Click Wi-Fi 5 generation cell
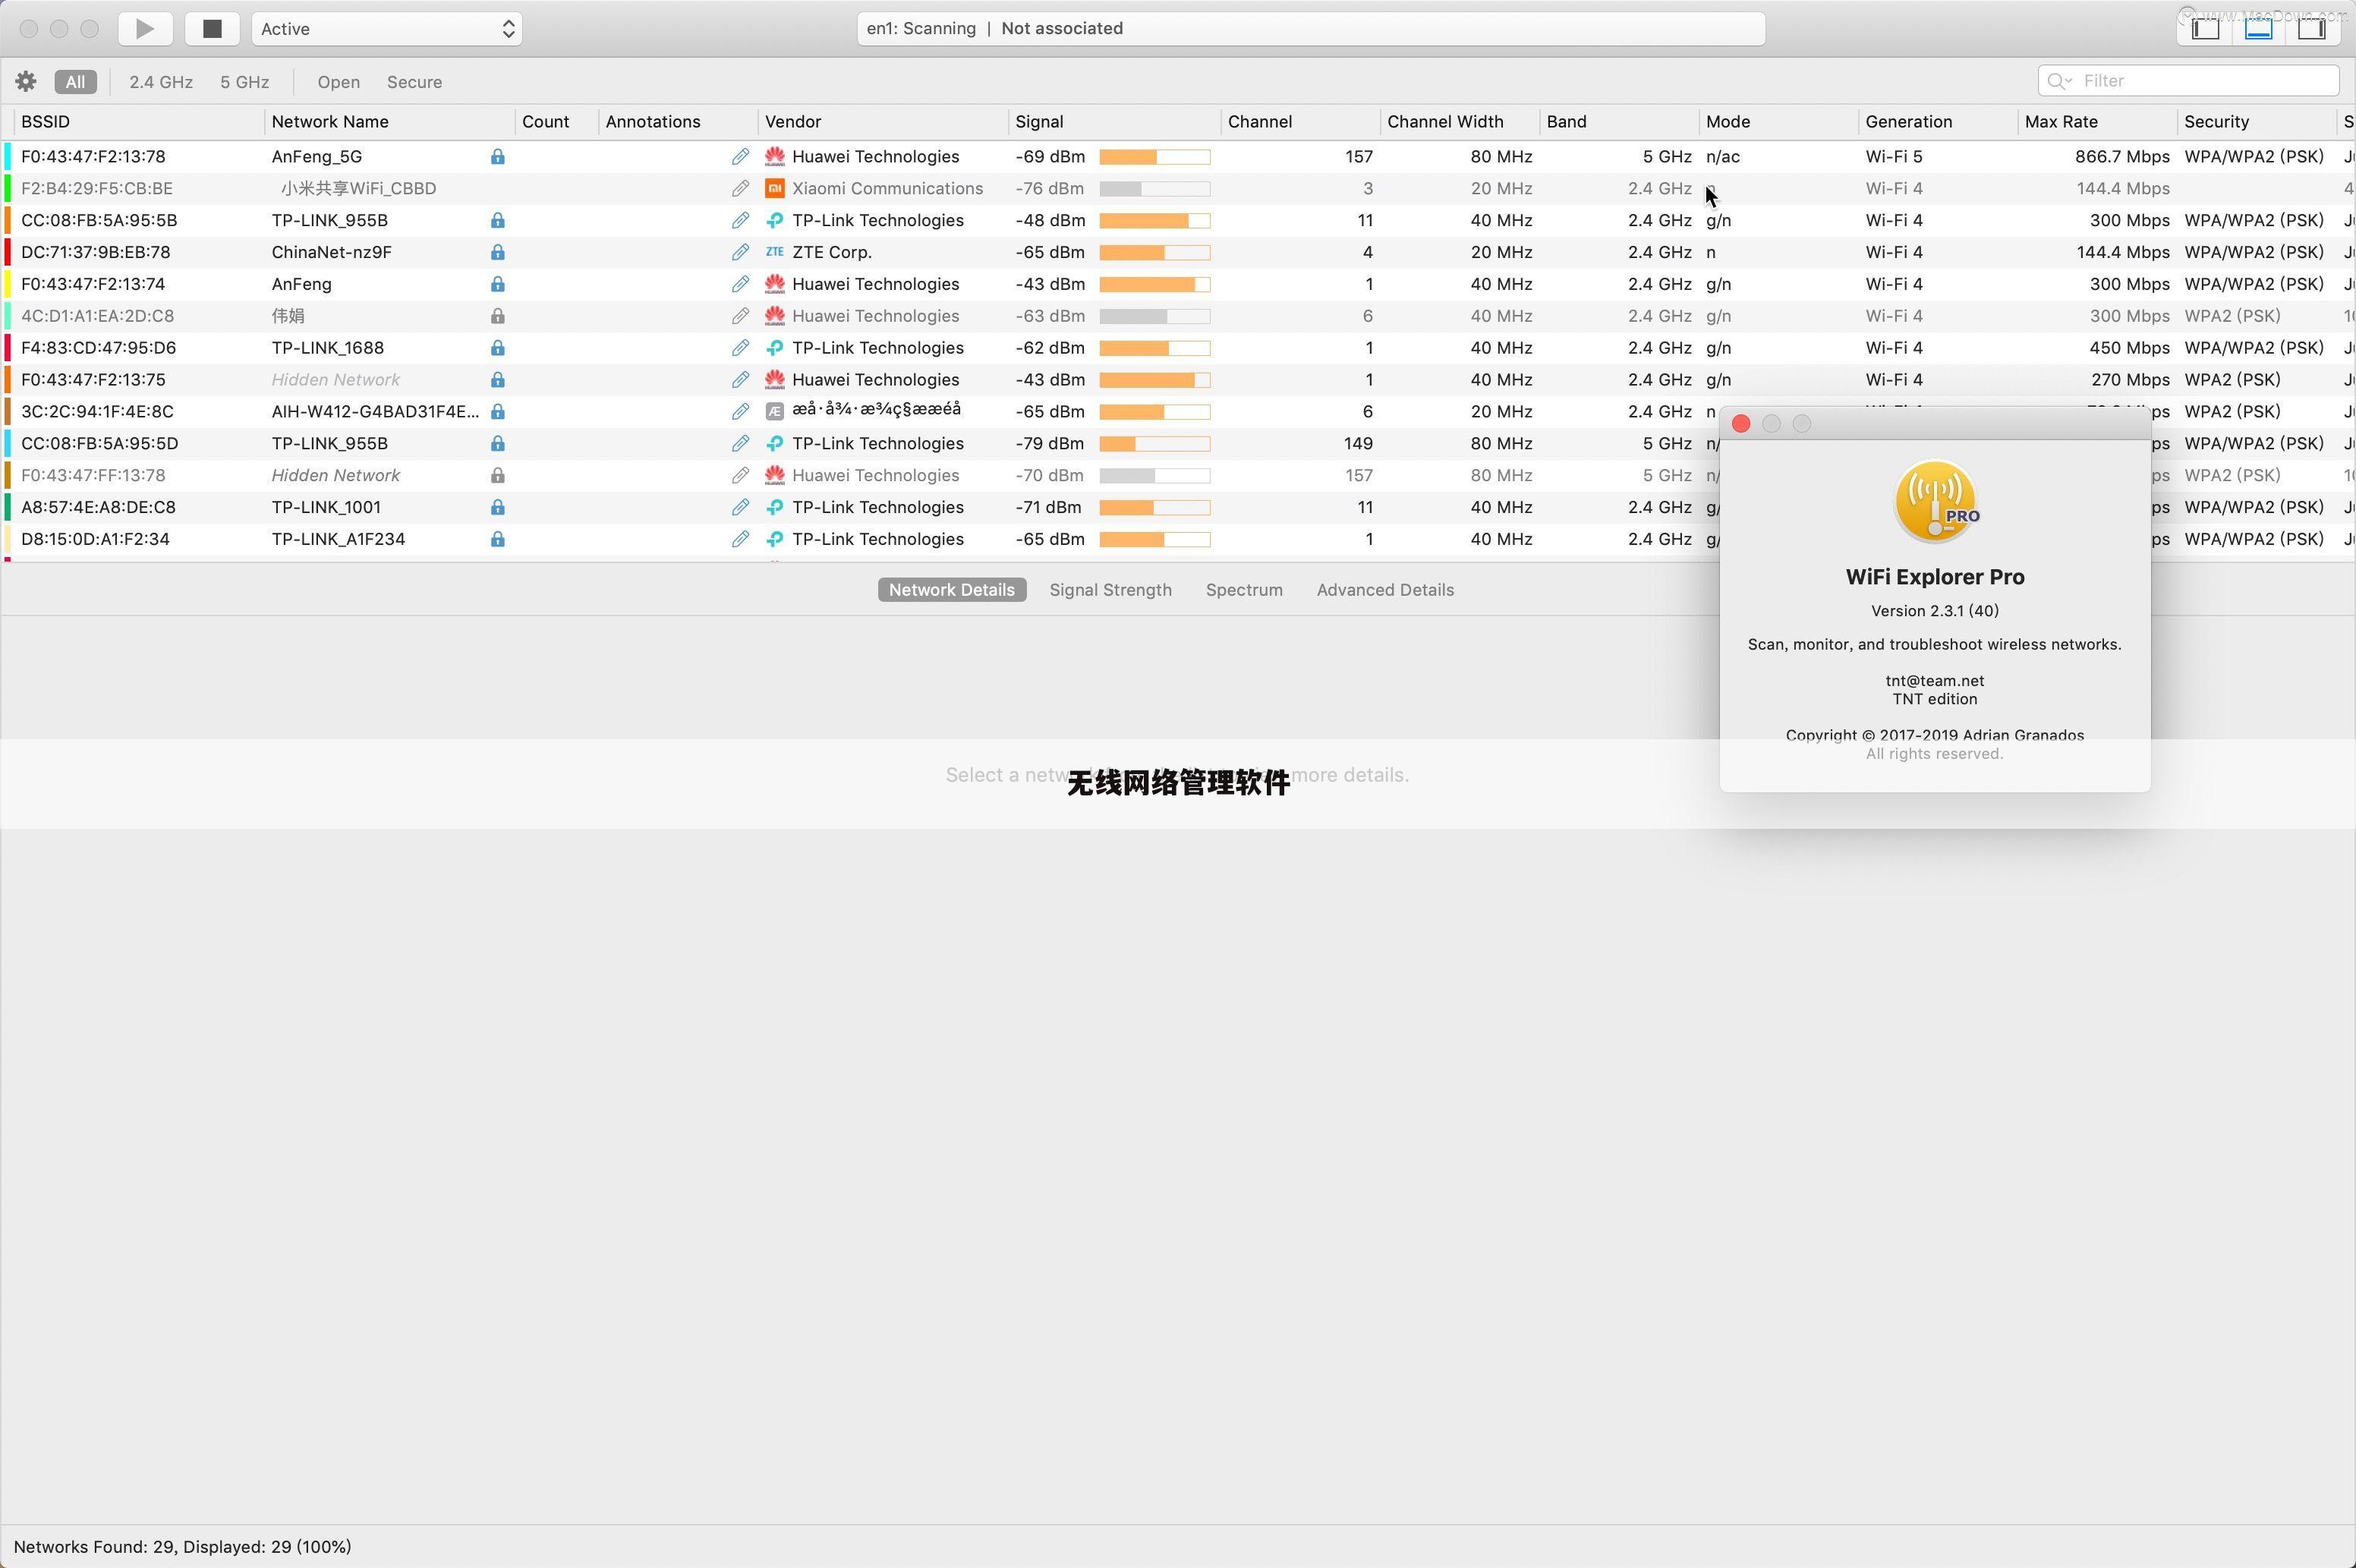Image resolution: width=2356 pixels, height=1568 pixels. (1893, 156)
